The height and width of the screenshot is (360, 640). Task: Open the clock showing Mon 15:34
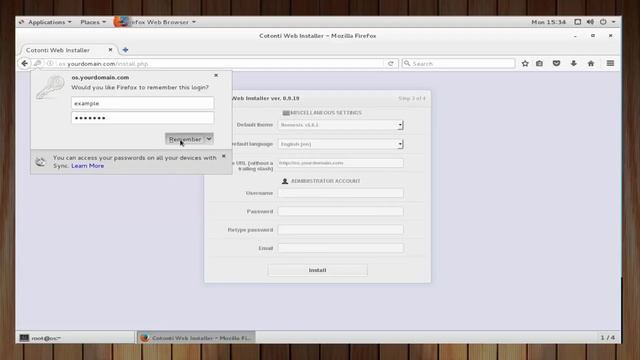[x=548, y=22]
